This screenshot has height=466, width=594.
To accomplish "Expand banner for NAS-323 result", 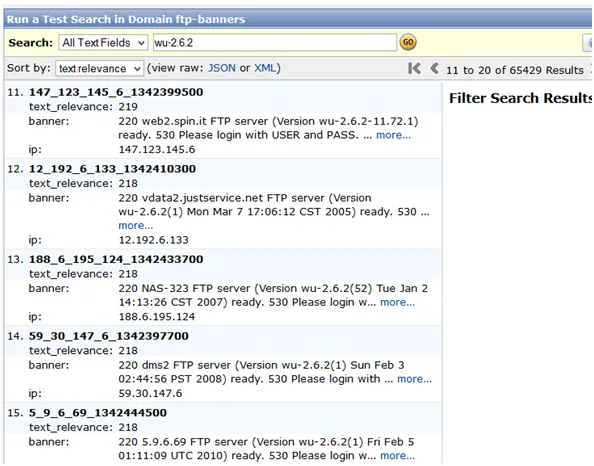I will tap(397, 302).
